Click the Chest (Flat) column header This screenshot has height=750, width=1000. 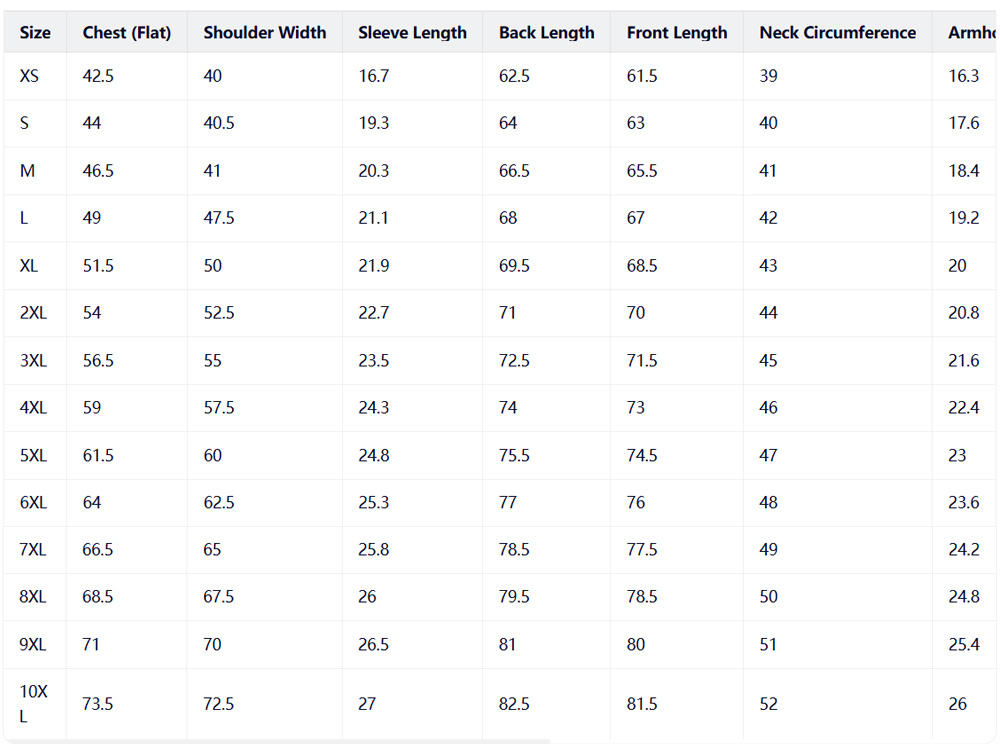point(127,33)
